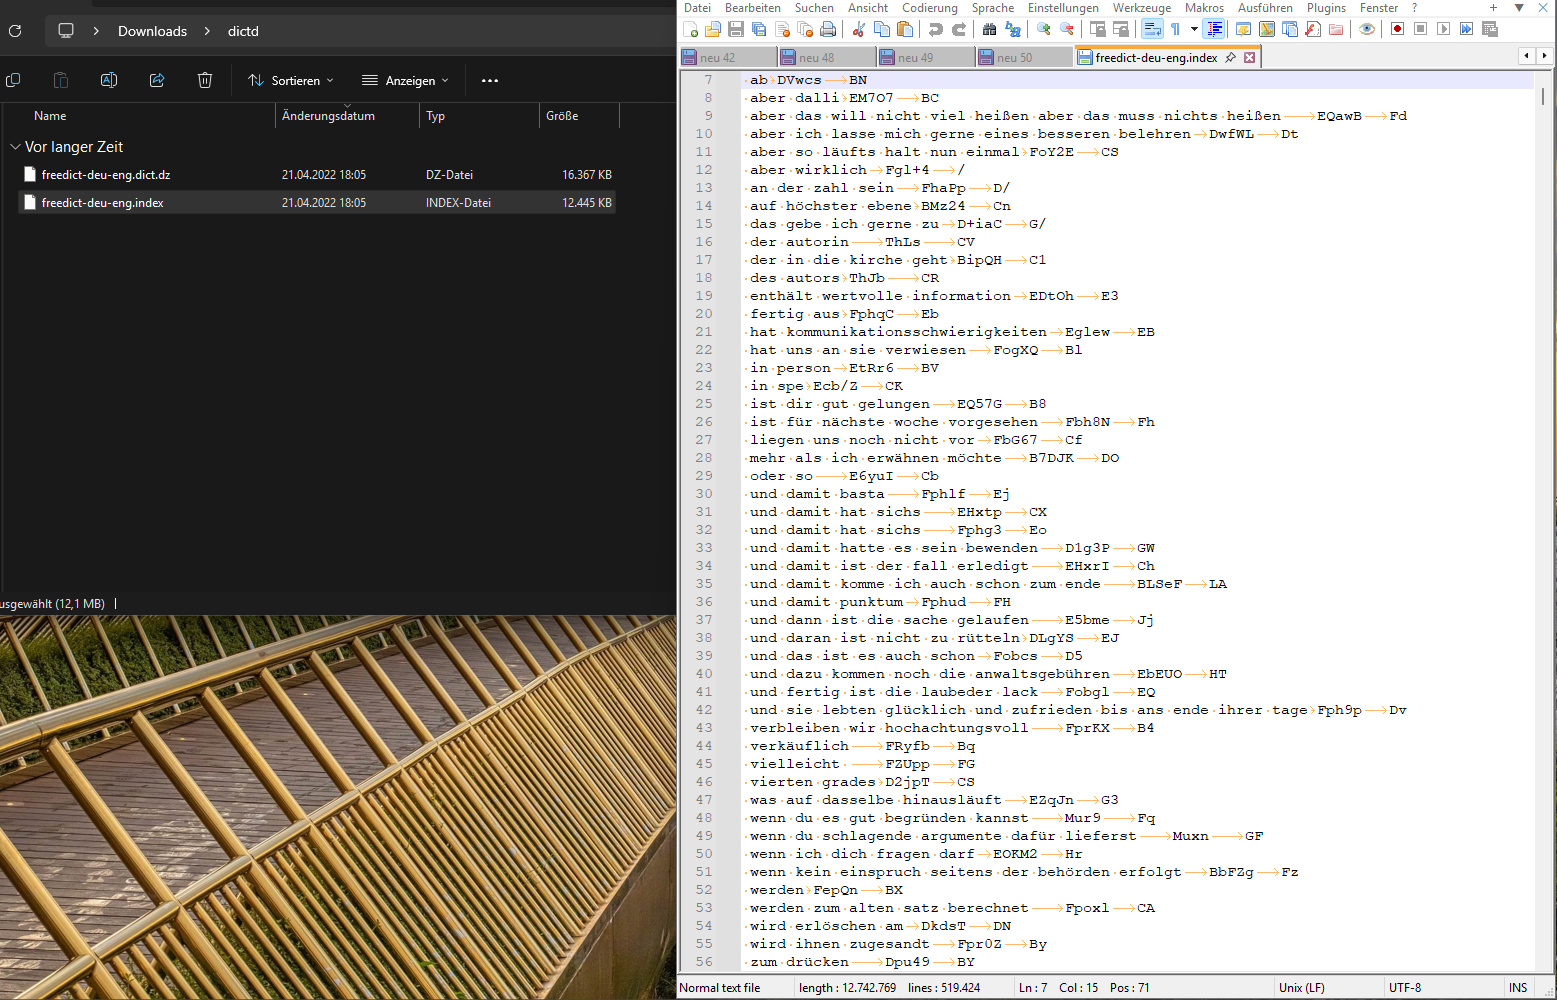Viewport: 1557px width, 1000px height.
Task: Run macro multiple times
Action: (1467, 29)
